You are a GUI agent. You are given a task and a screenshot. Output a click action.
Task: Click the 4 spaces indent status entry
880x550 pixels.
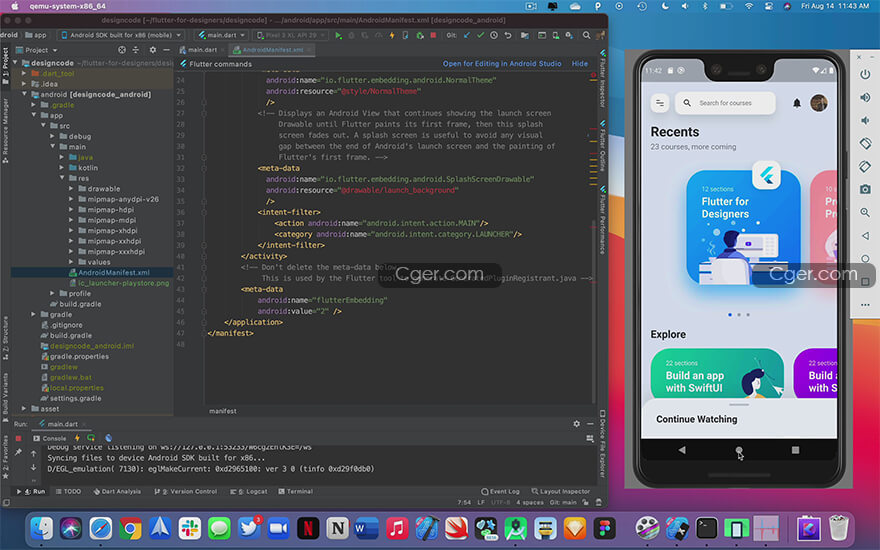point(530,502)
